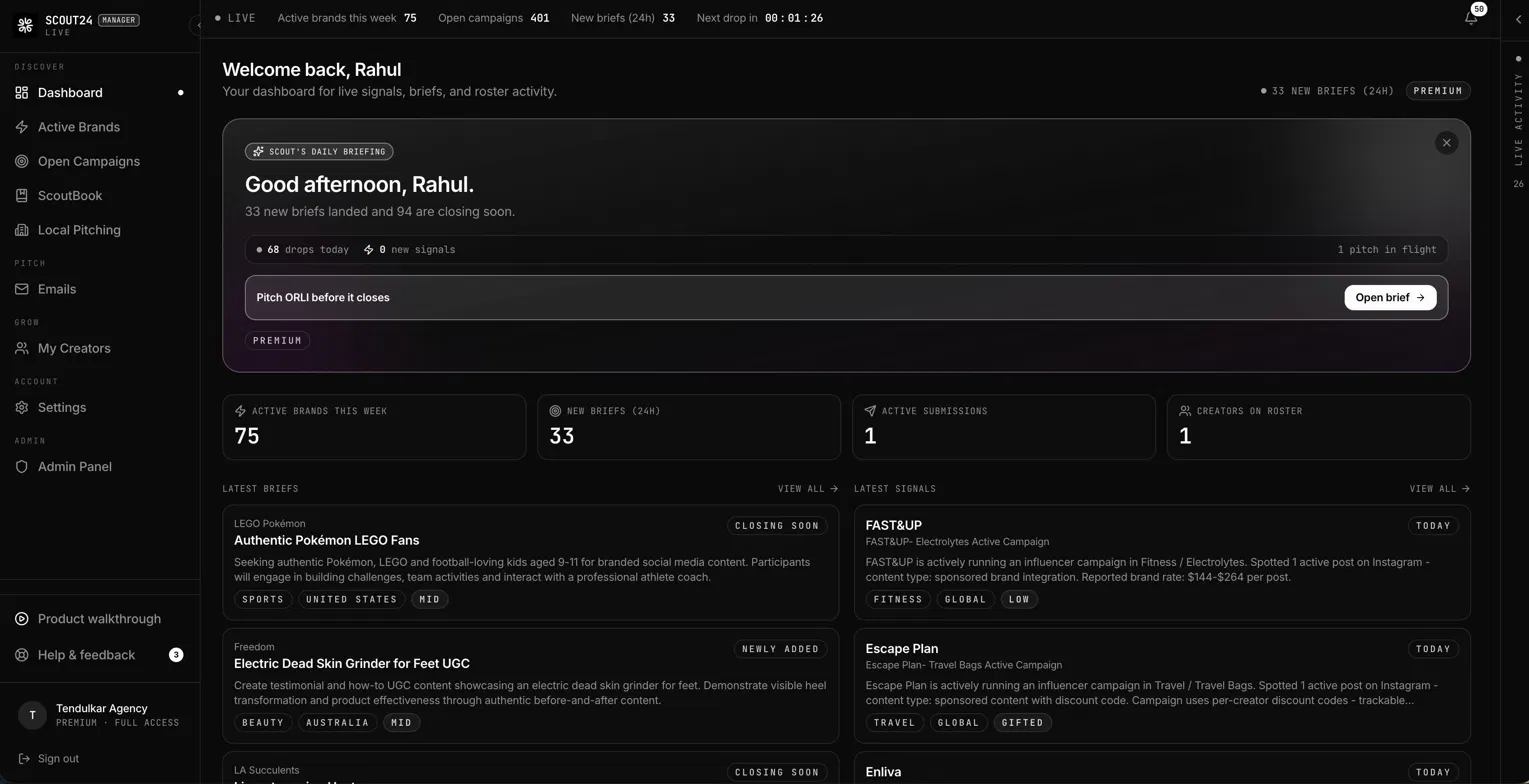1529x784 pixels.
Task: Click Pitch ORLI before it closes
Action: tap(323, 298)
